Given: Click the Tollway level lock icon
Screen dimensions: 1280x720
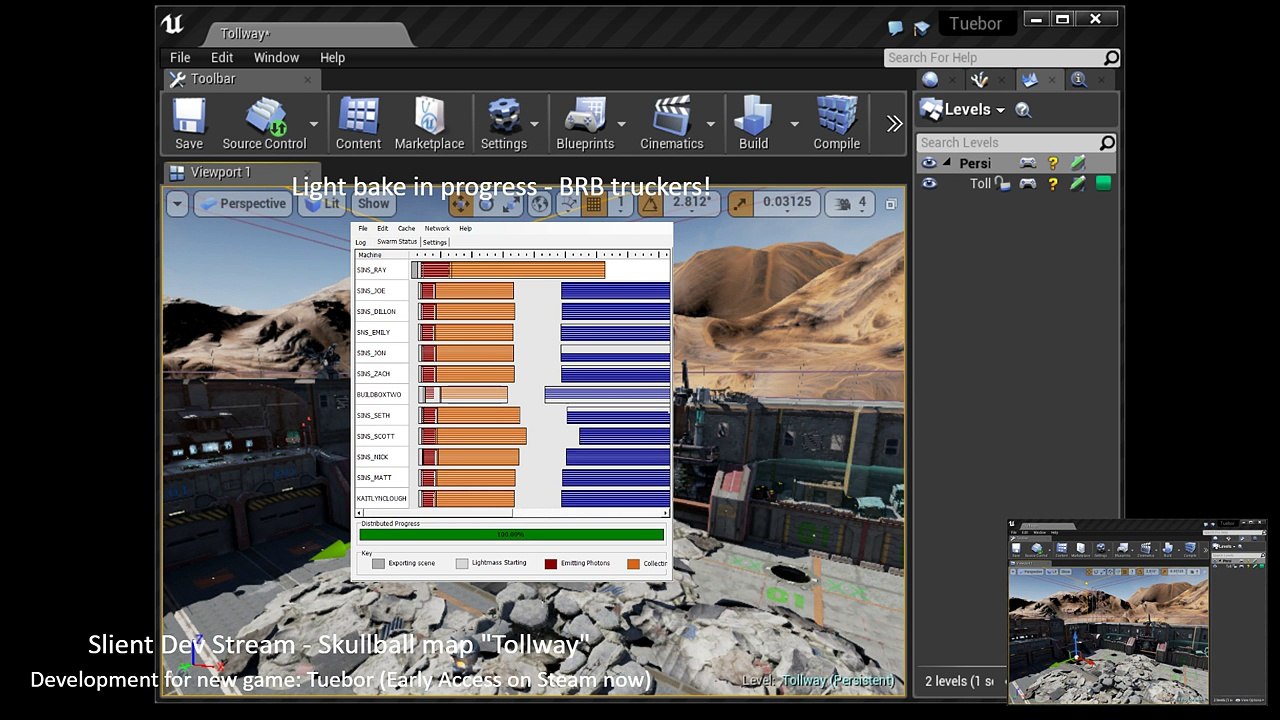Looking at the screenshot, I should [x=1002, y=183].
